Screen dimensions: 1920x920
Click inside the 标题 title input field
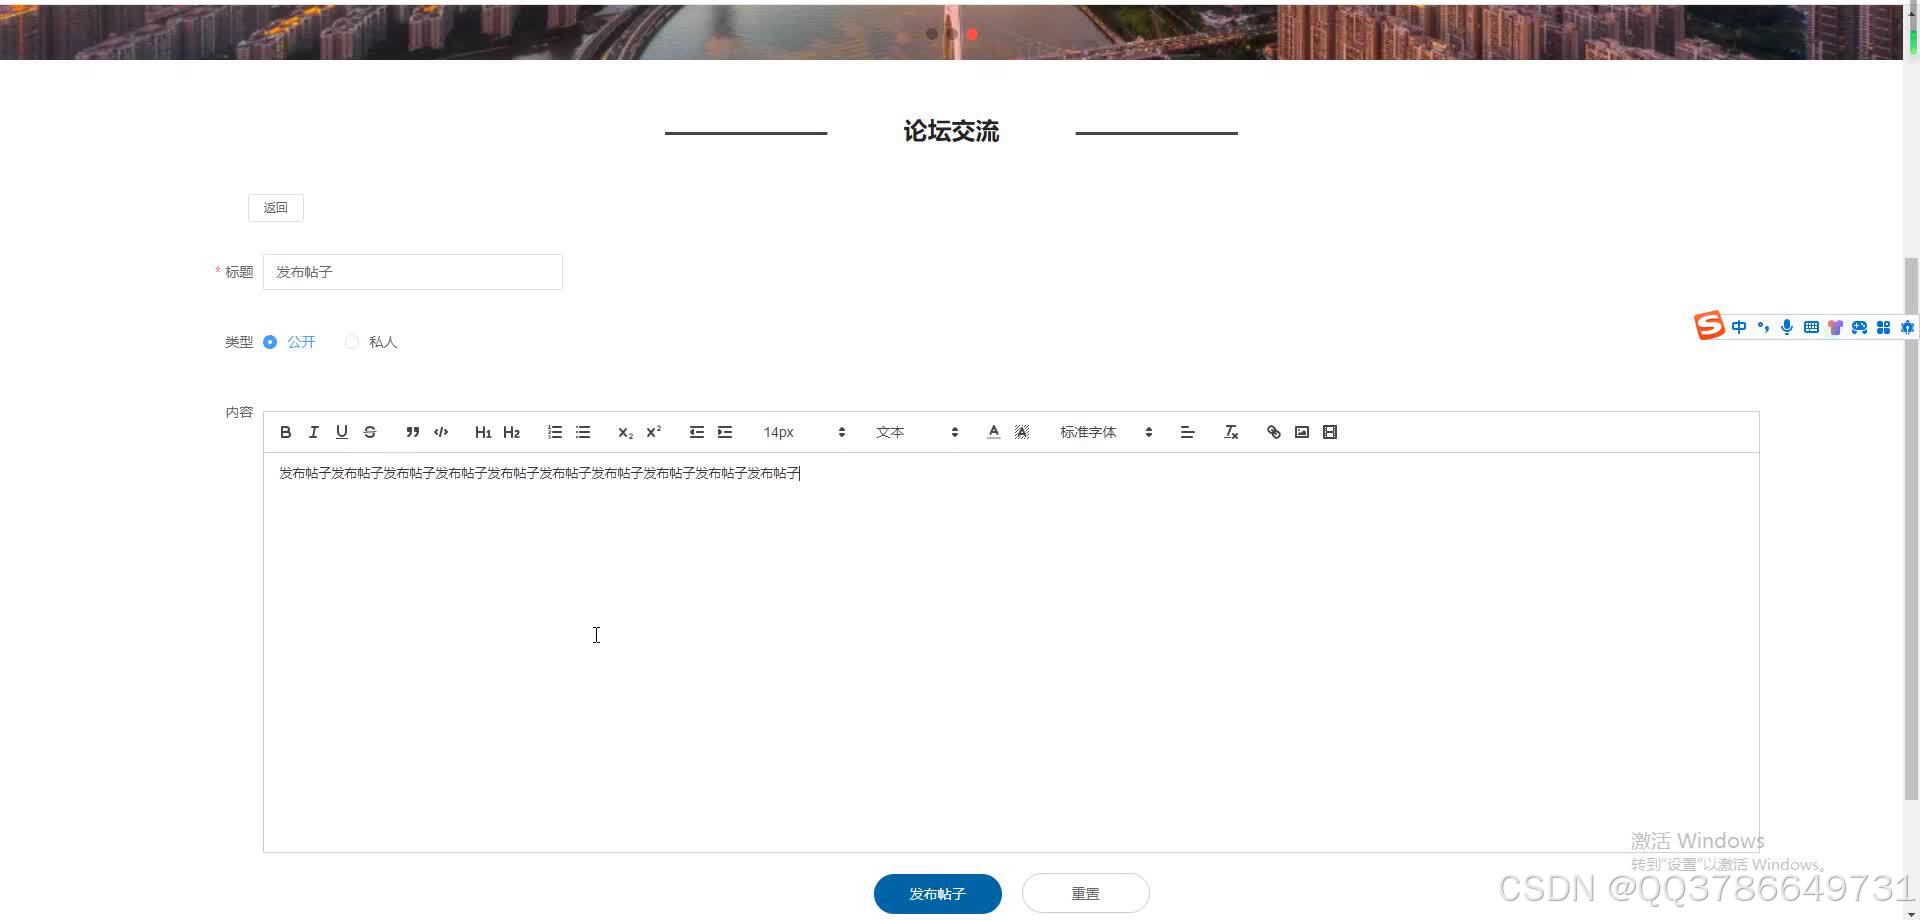(412, 271)
